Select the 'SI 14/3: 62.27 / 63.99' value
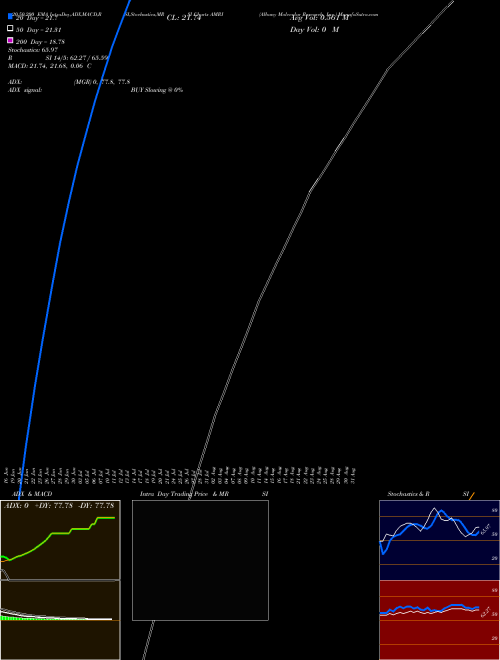Screen dimensions: 500x660 point(77,58)
